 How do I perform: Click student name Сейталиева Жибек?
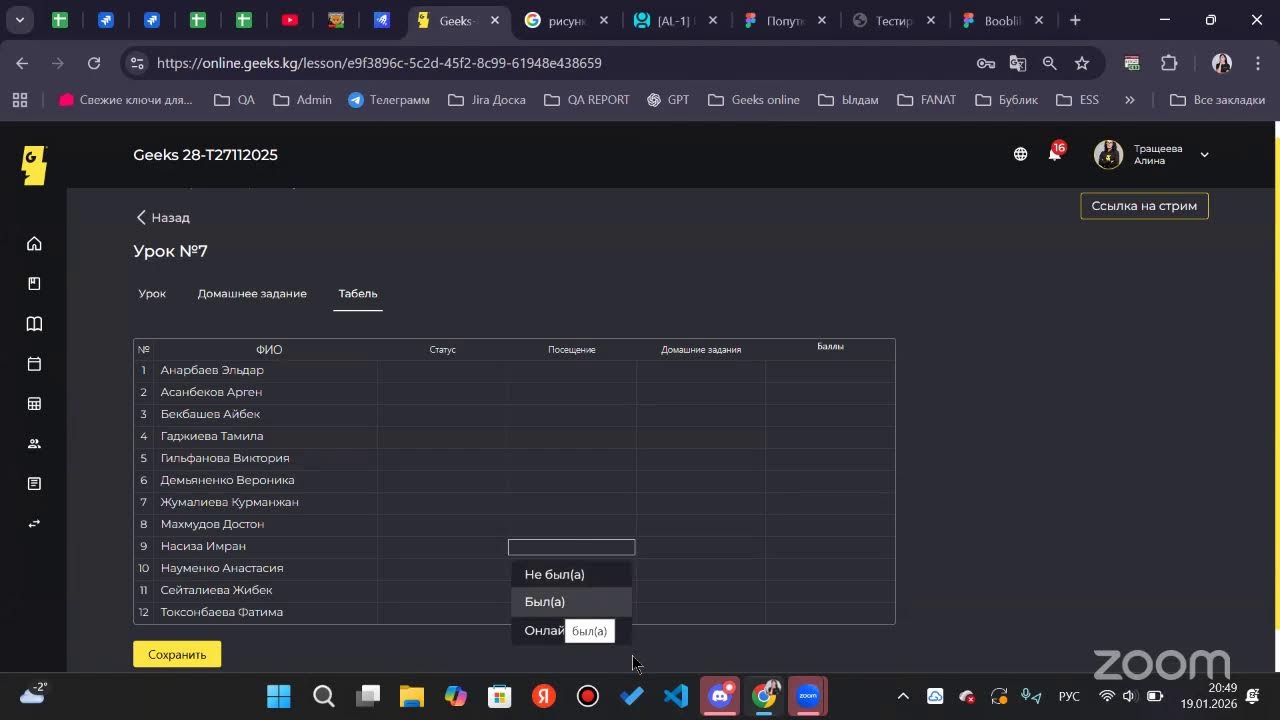pos(216,590)
